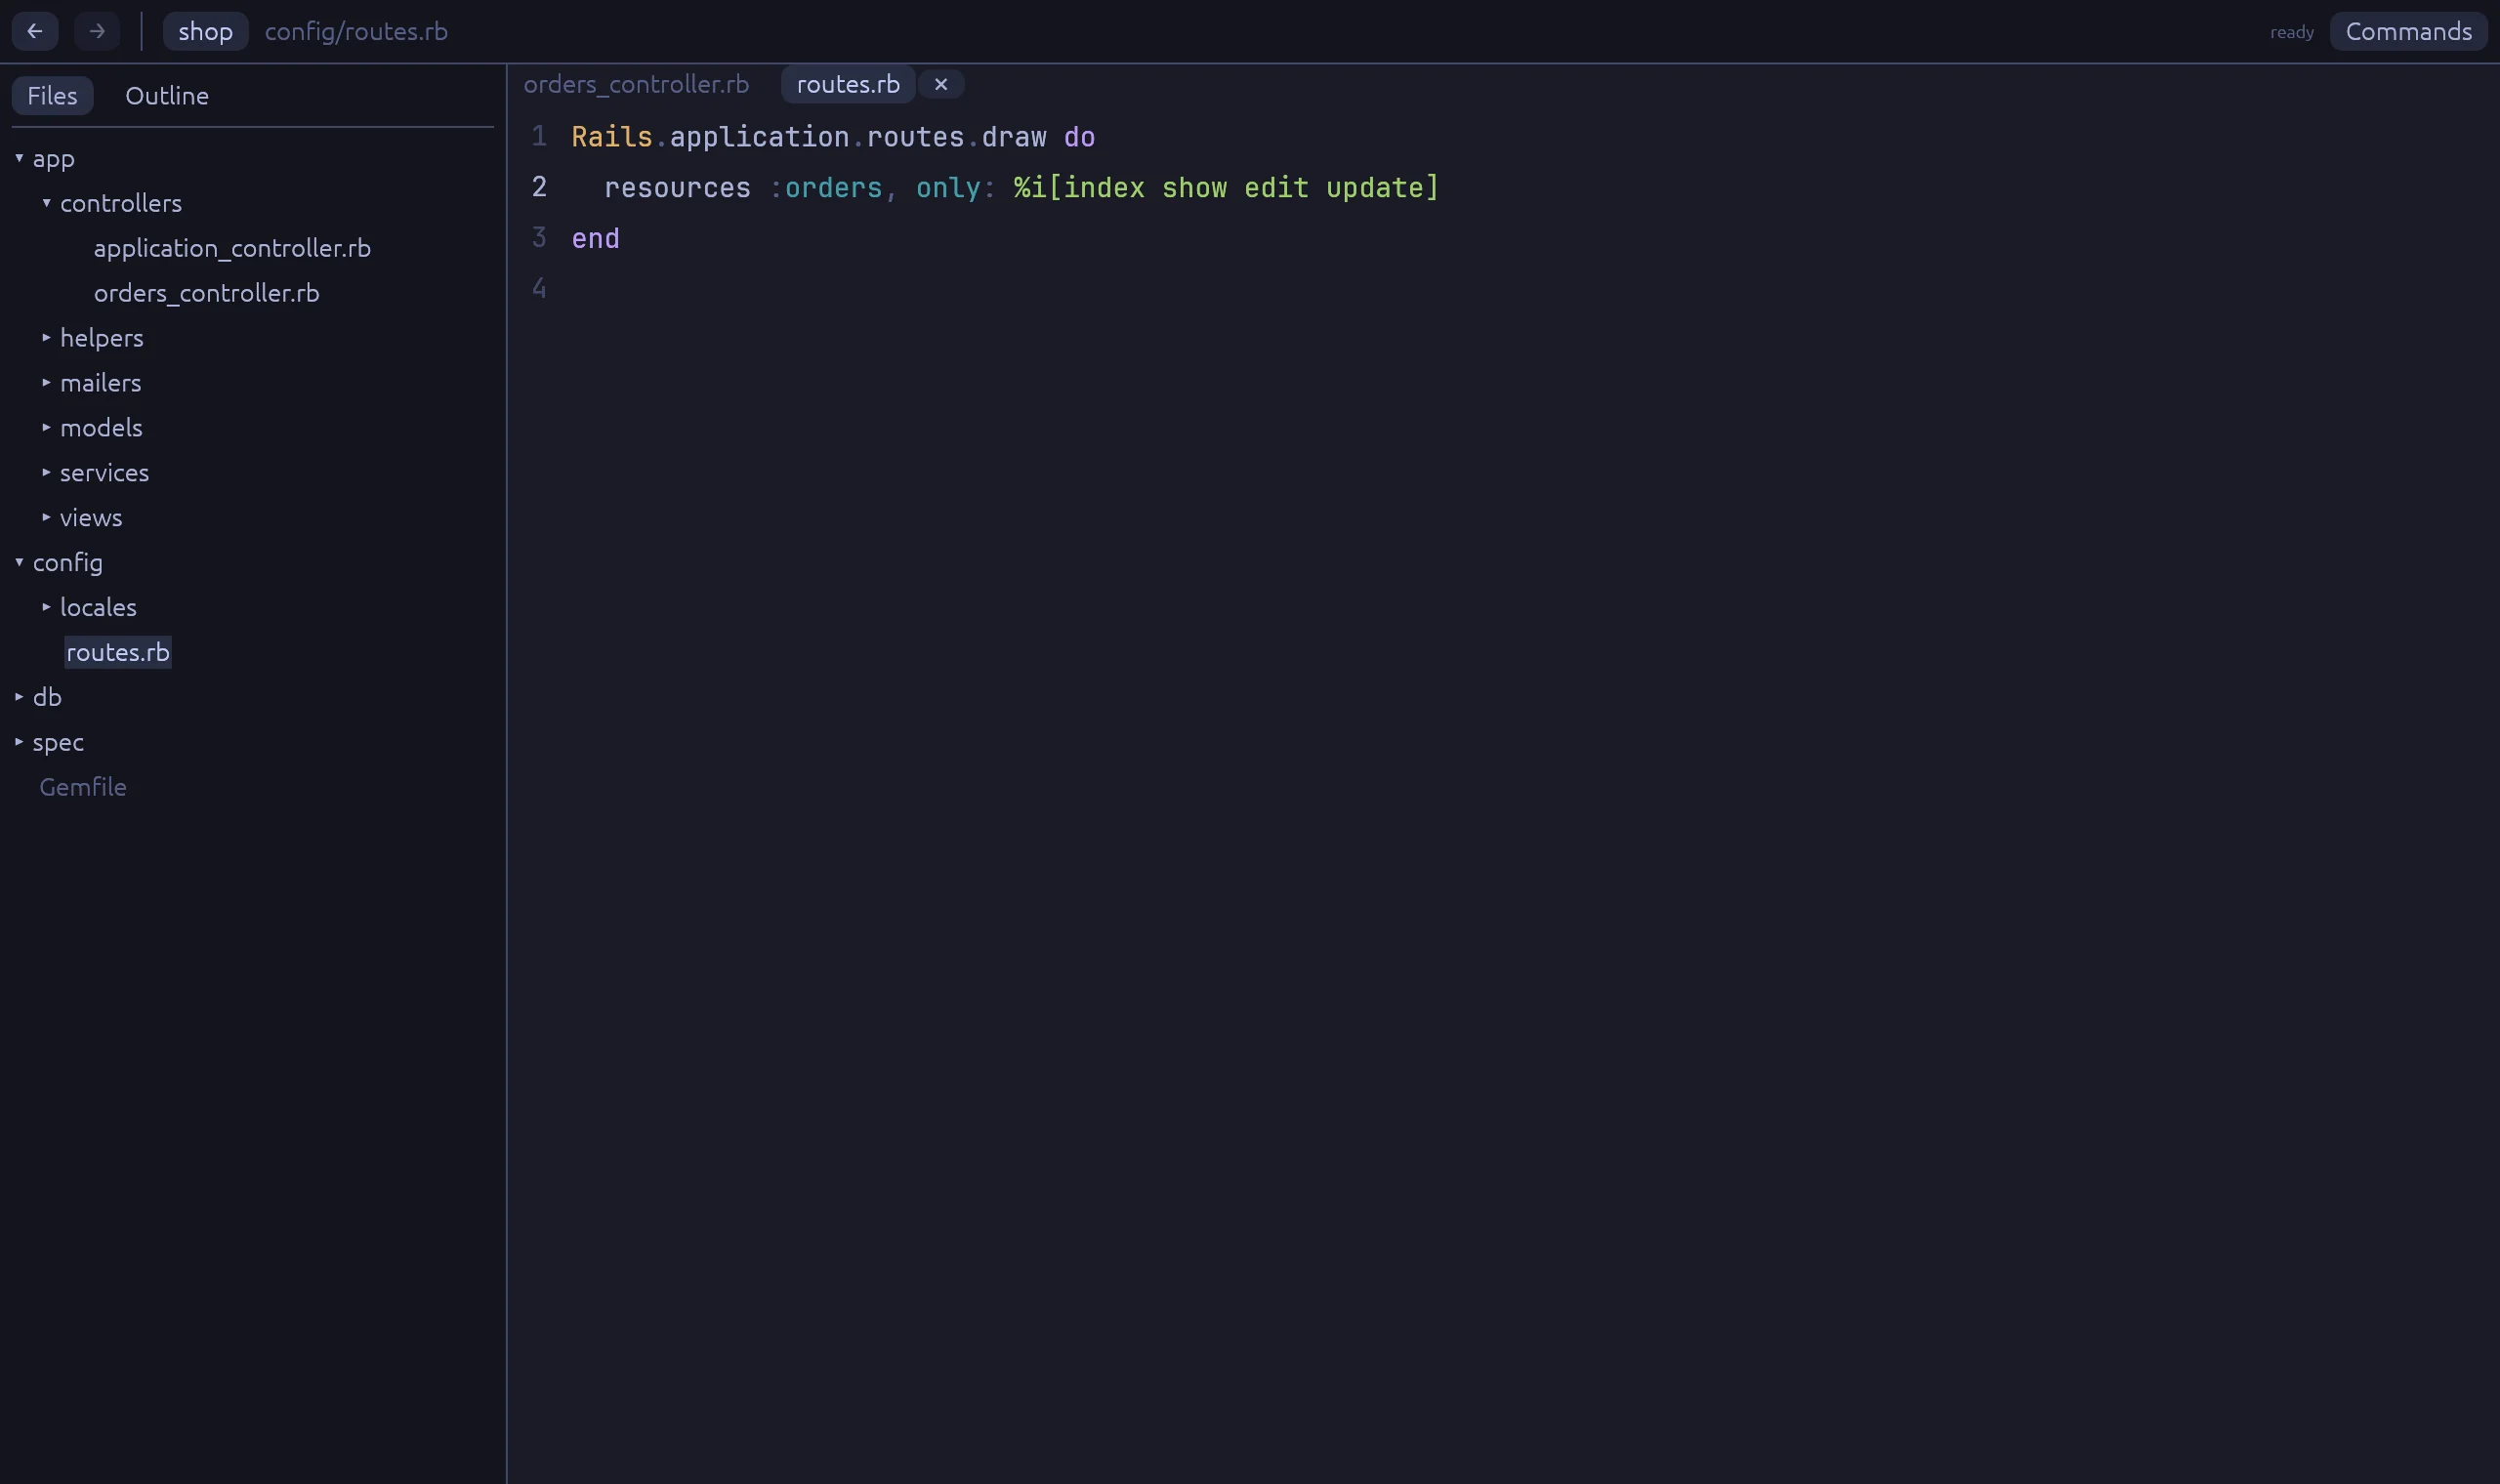The width and height of the screenshot is (2500, 1484).
Task: Click the end keyword on line 3
Action: (596, 239)
